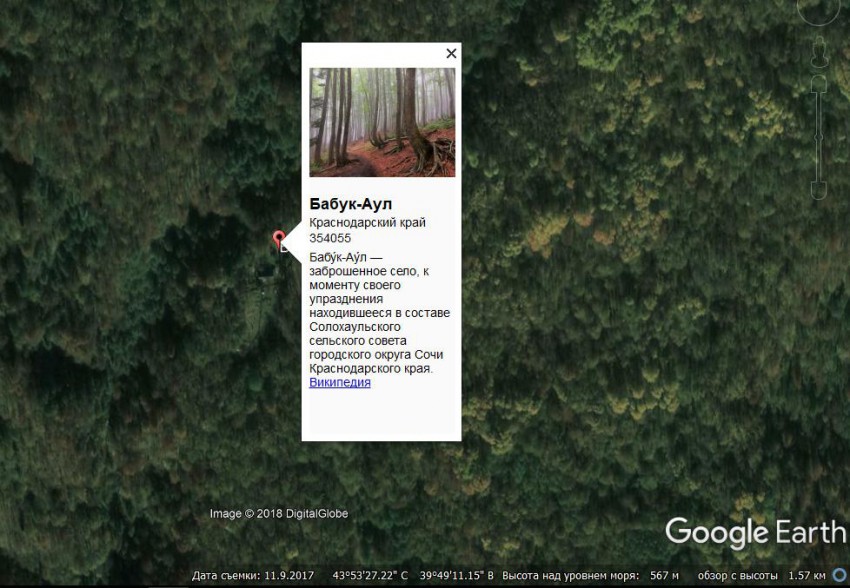Click the Google Earth logo watermark
This screenshot has width=850, height=588.
(755, 533)
